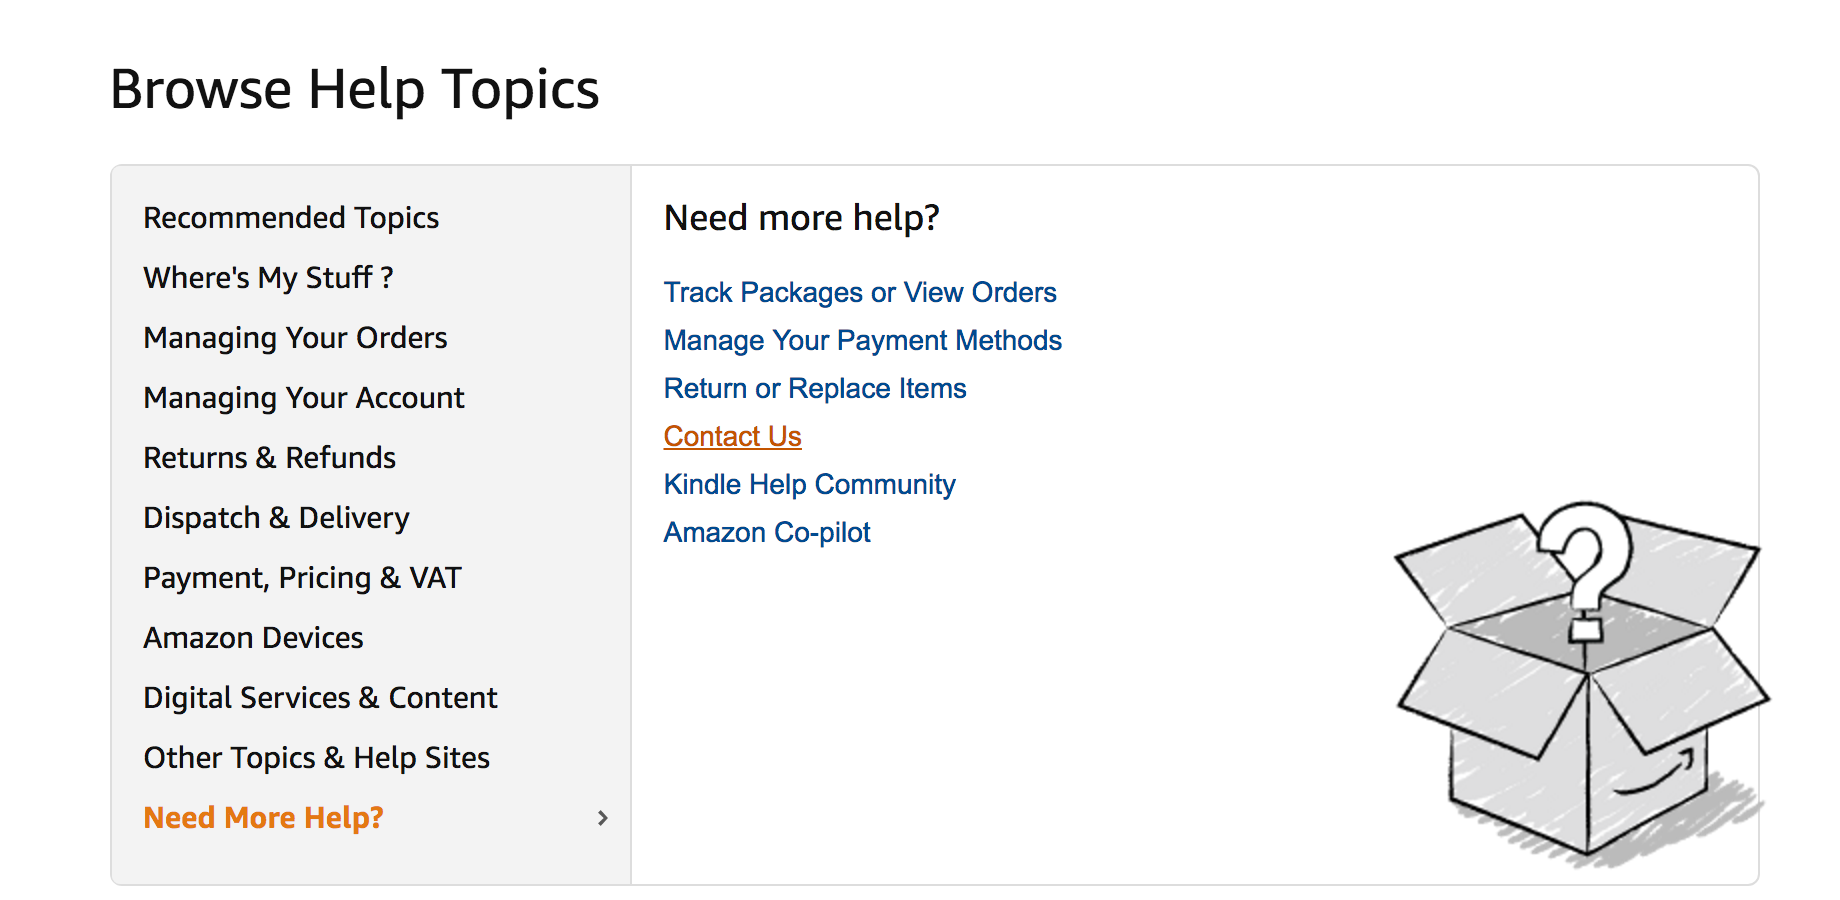Click the question mark box illustration
Viewport: 1840px width, 900px height.
(x=1580, y=685)
